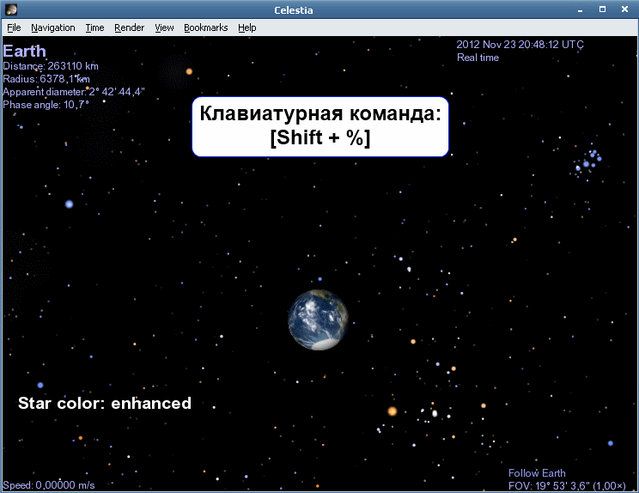Click the Speed readout at bottom left
This screenshot has height=493, width=639.
(50, 485)
